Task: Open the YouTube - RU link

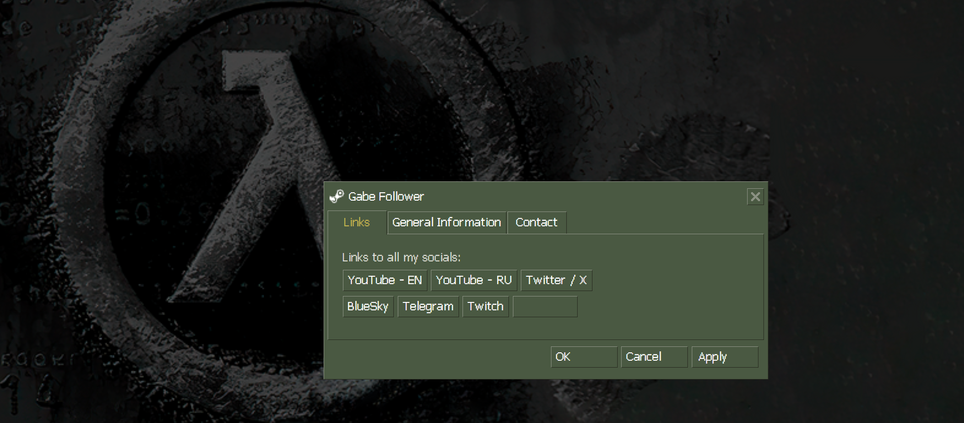Action: tap(473, 280)
